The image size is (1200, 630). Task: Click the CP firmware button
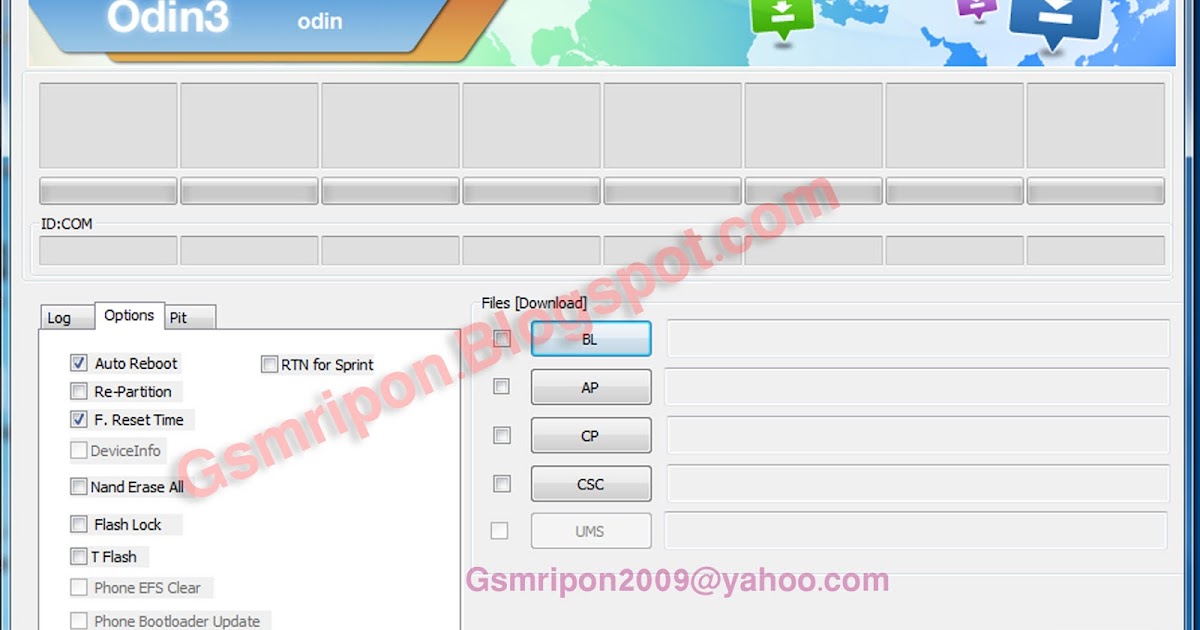[590, 435]
